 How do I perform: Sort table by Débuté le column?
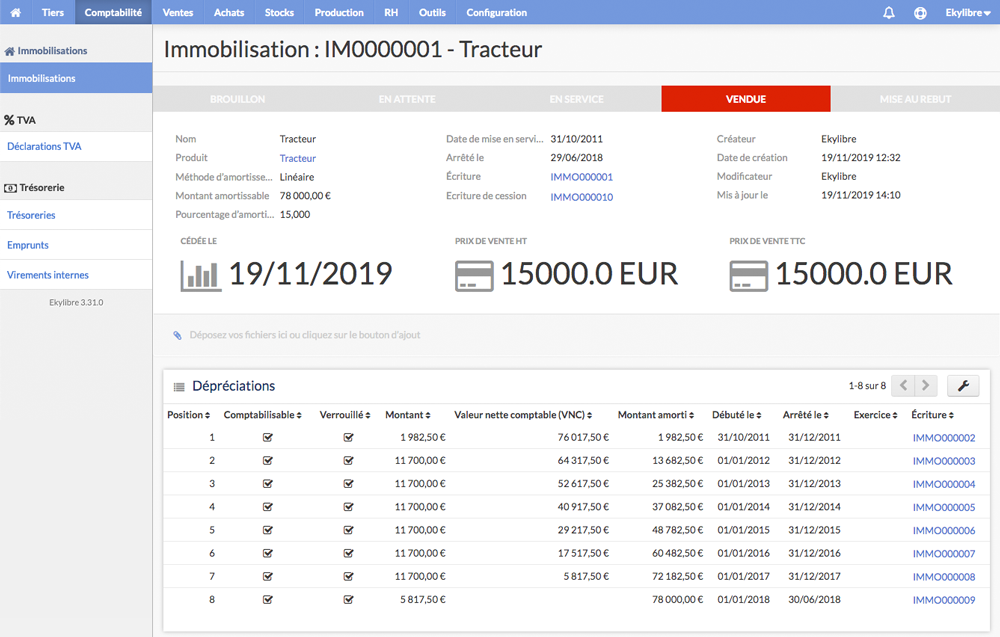737,414
